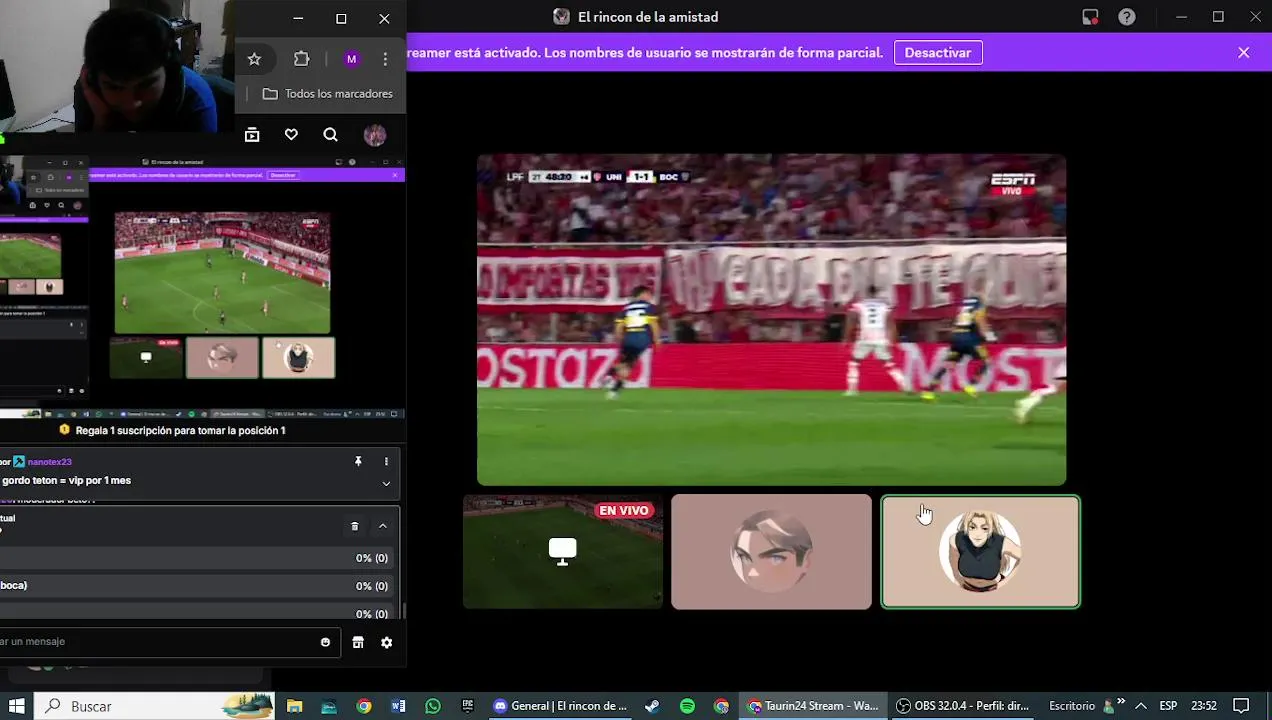Click the chat message input field
The width and height of the screenshot is (1272, 720).
(168, 642)
